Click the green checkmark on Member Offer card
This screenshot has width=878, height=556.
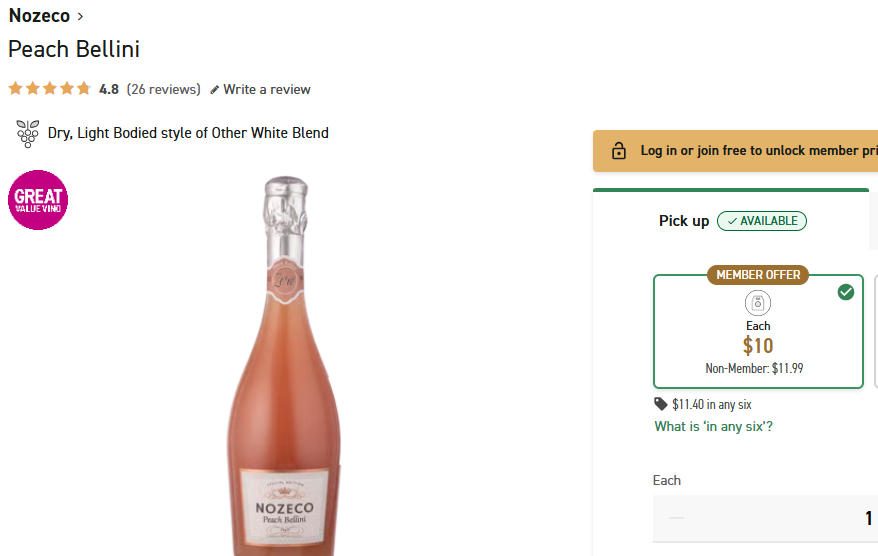tap(846, 292)
